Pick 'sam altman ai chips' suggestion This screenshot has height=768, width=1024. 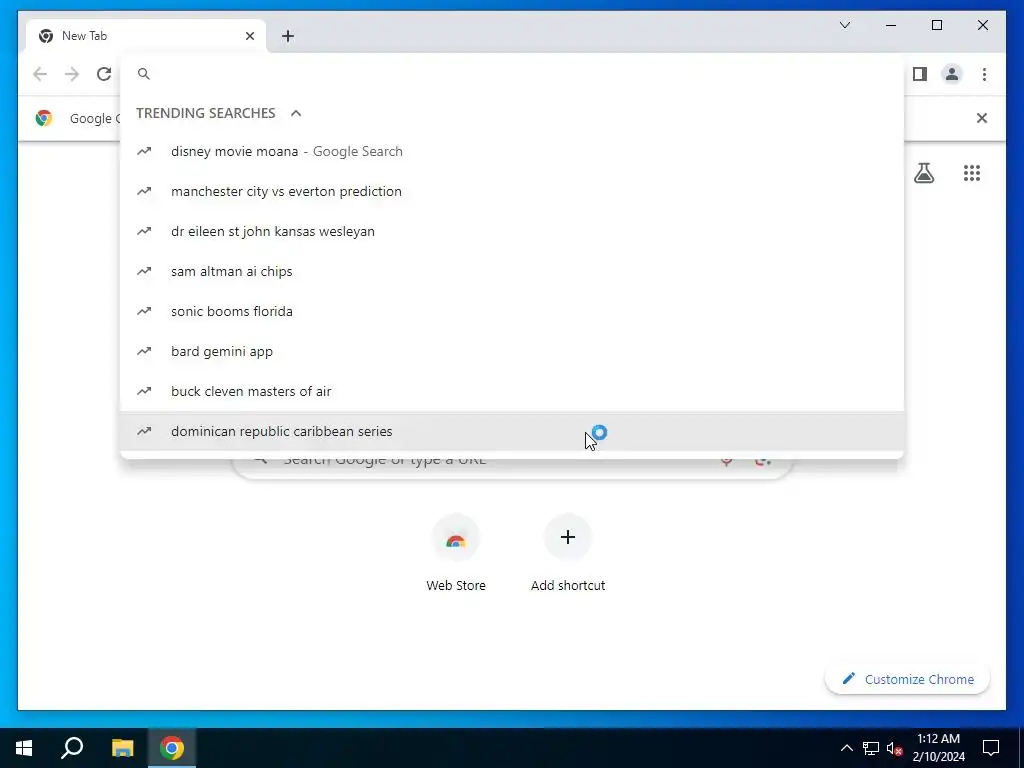[x=512, y=271]
